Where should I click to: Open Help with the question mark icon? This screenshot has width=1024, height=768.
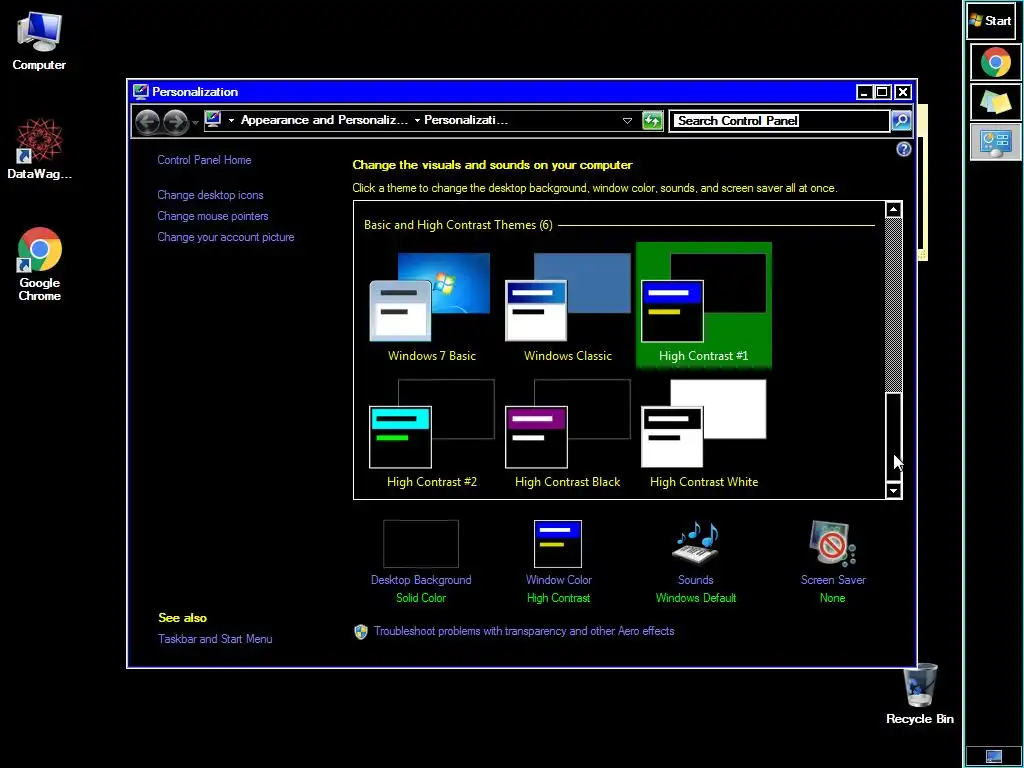(x=903, y=150)
